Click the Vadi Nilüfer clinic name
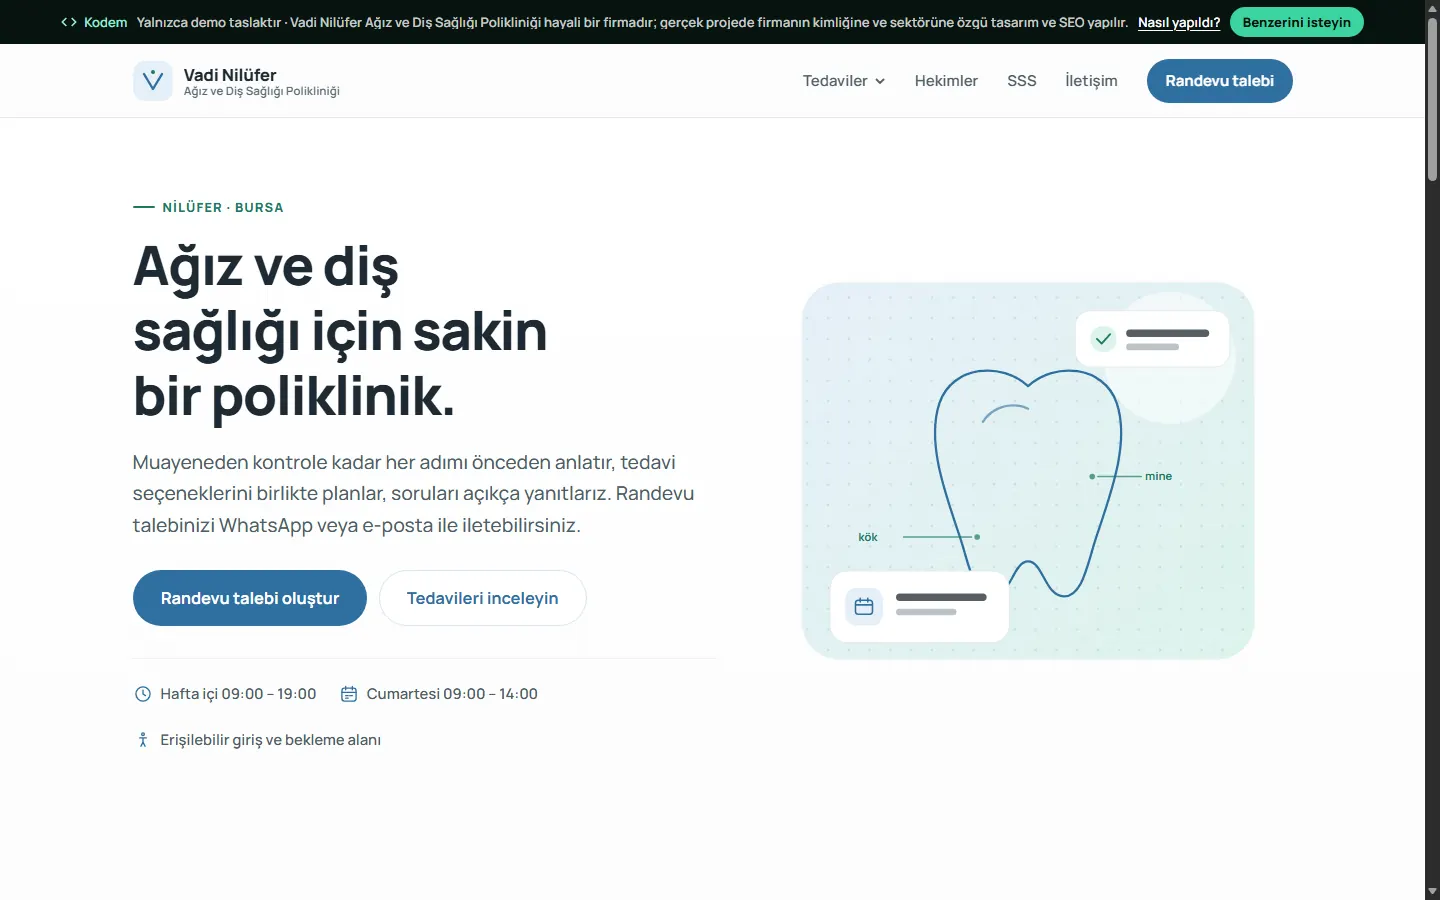Image resolution: width=1440 pixels, height=900 pixels. (x=230, y=75)
